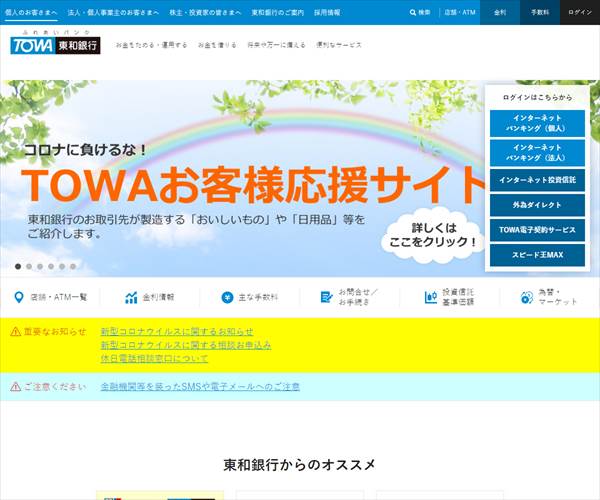Image resolution: width=600 pixels, height=500 pixels.
Task: Open 店舗・ATM top bar link
Action: click(x=460, y=12)
